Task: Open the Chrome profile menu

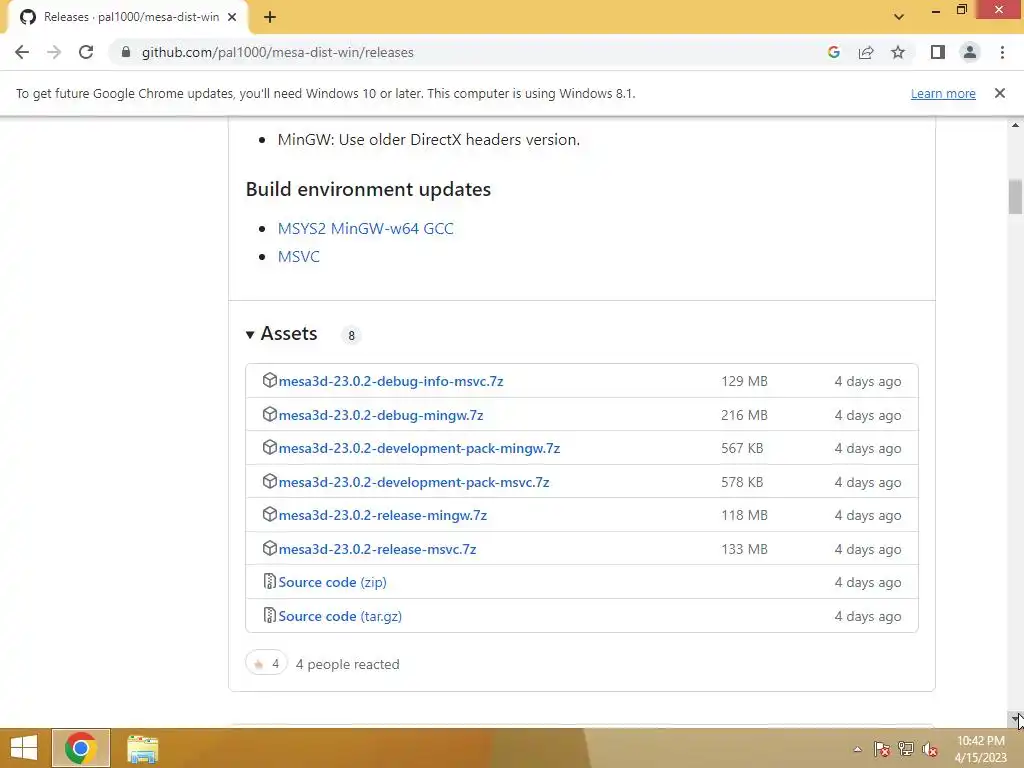Action: tap(970, 52)
